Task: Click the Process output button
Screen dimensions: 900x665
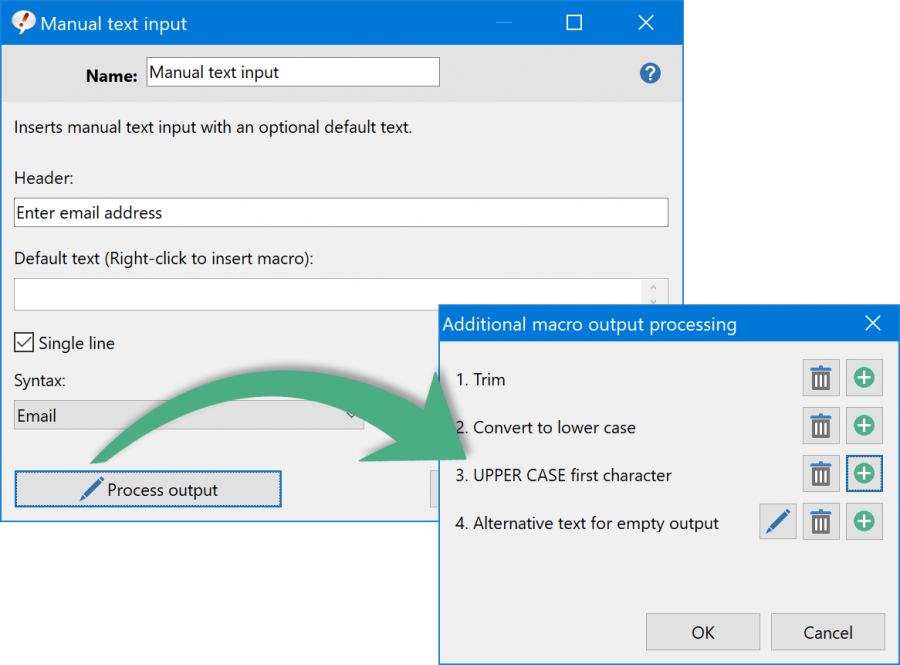Action: pyautogui.click(x=148, y=489)
